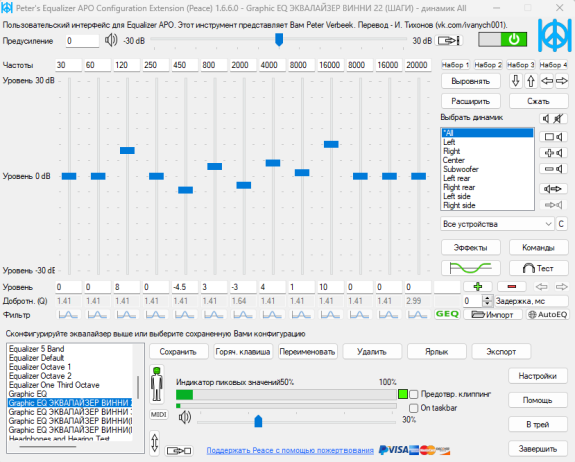Open the frequency response graph button

(470, 268)
